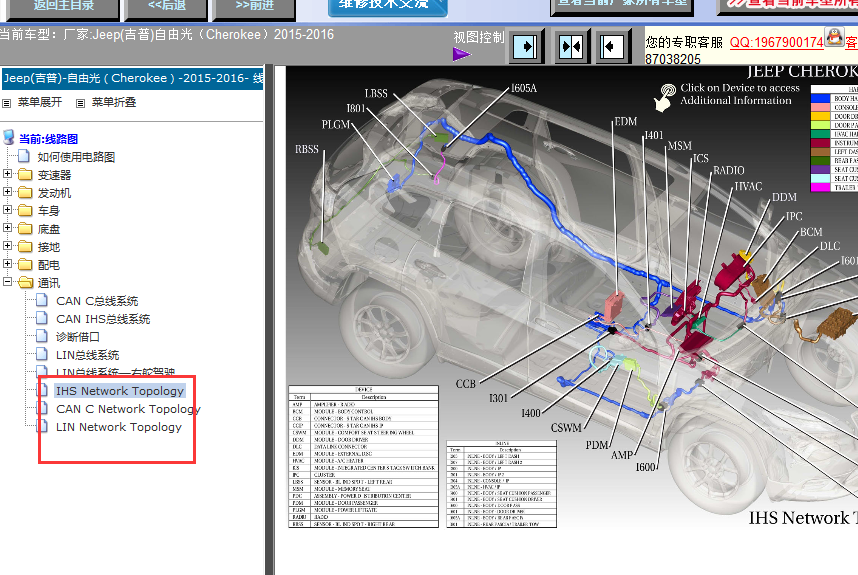The height and width of the screenshot is (575, 858).
Task: Click the Jeep Cherokee 2015-2016 title bar
Action: 133,78
